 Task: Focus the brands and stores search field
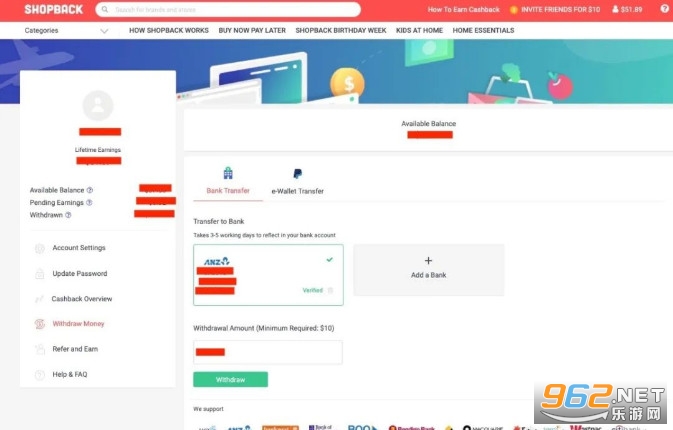click(228, 9)
